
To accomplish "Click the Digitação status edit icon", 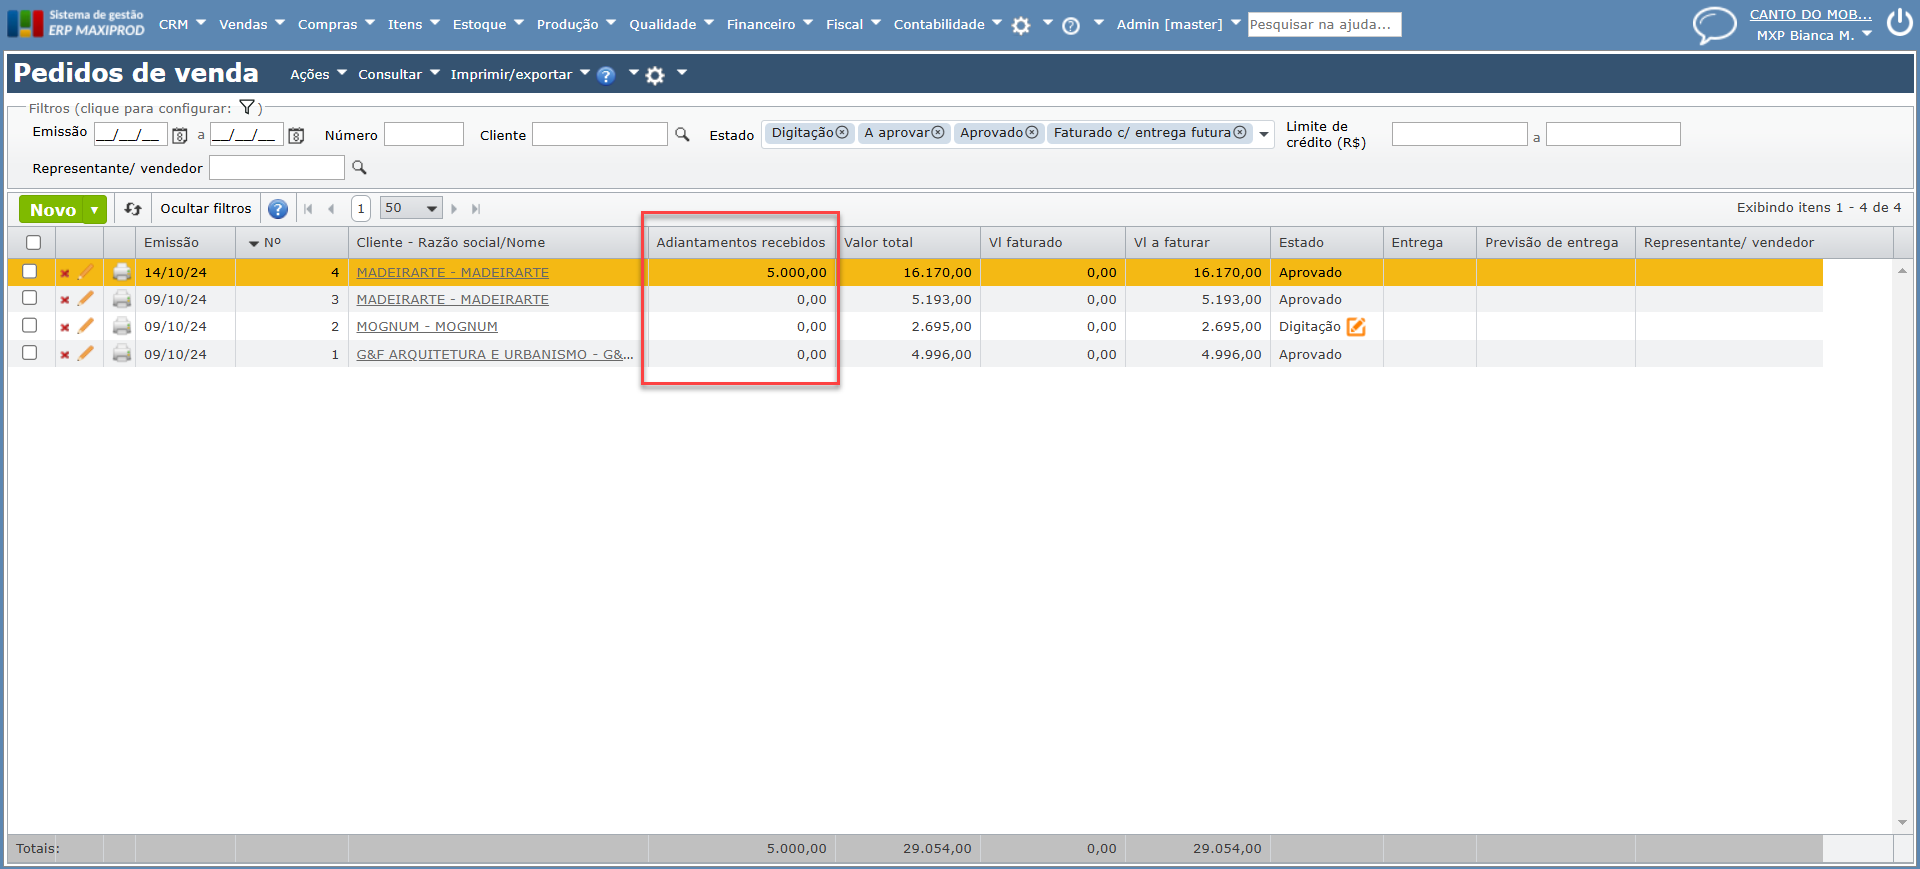I will click(x=1356, y=327).
